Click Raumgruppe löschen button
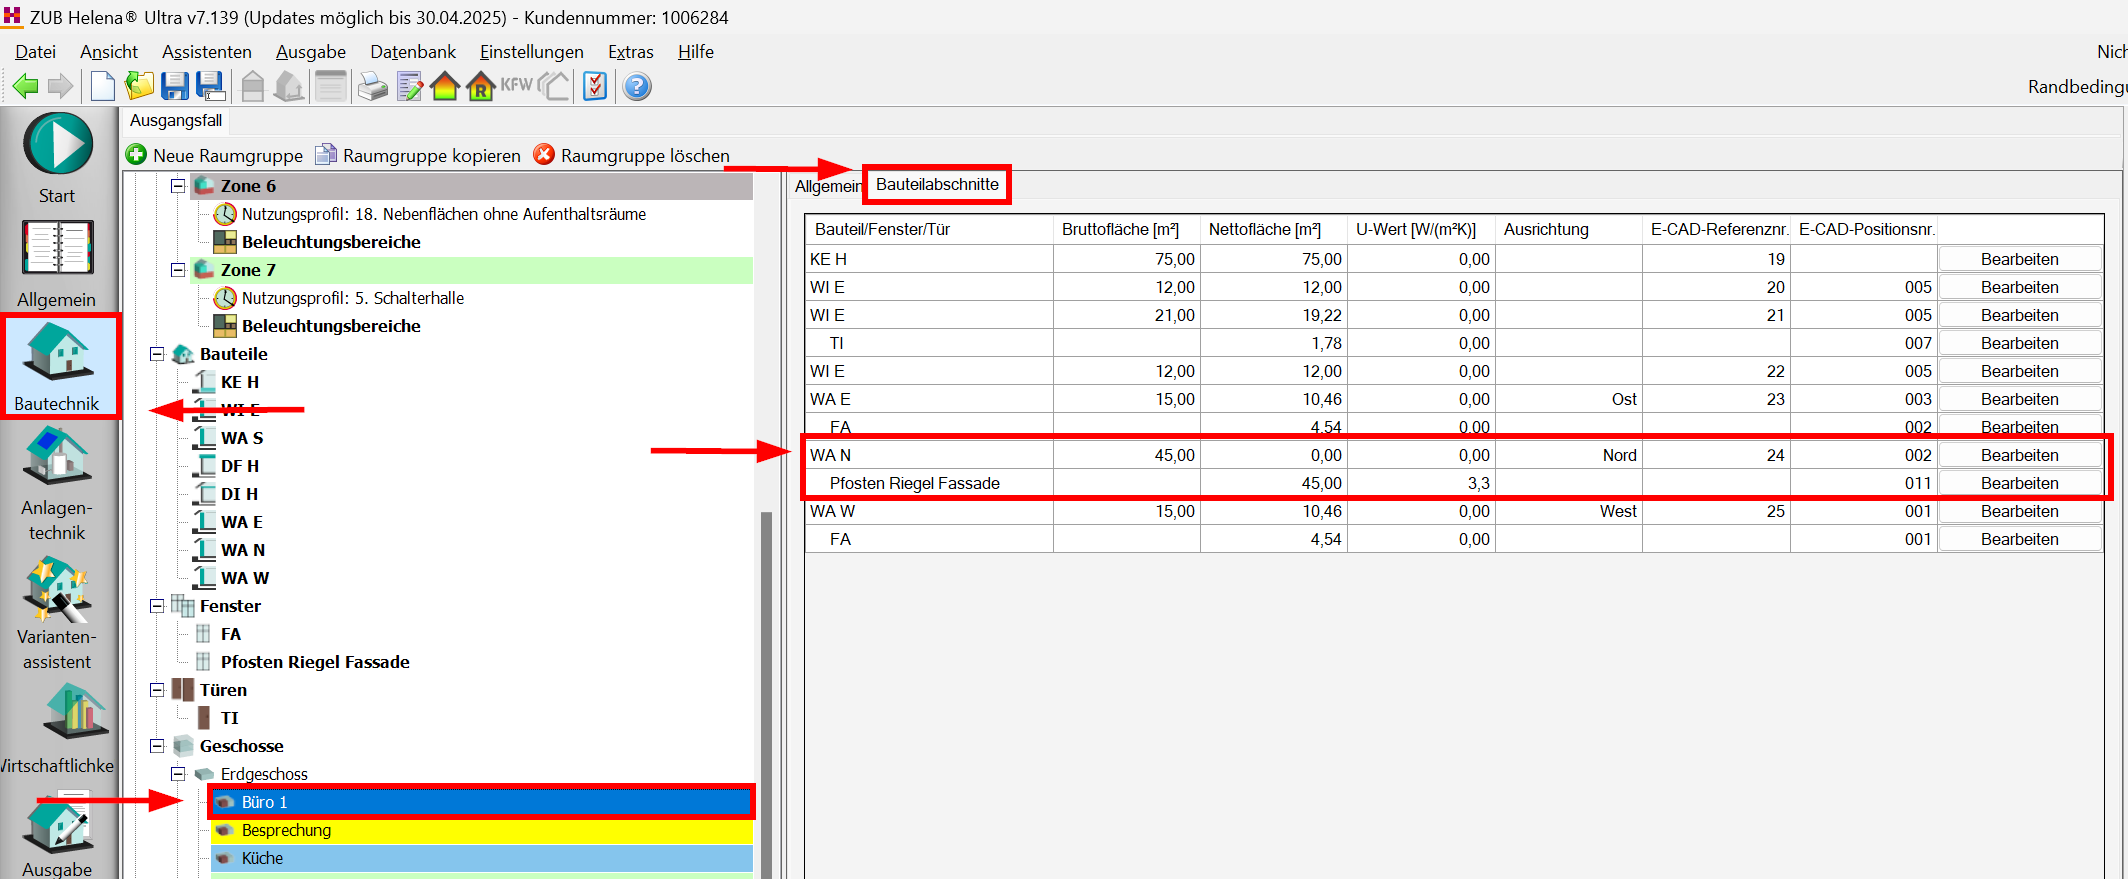 pos(631,155)
